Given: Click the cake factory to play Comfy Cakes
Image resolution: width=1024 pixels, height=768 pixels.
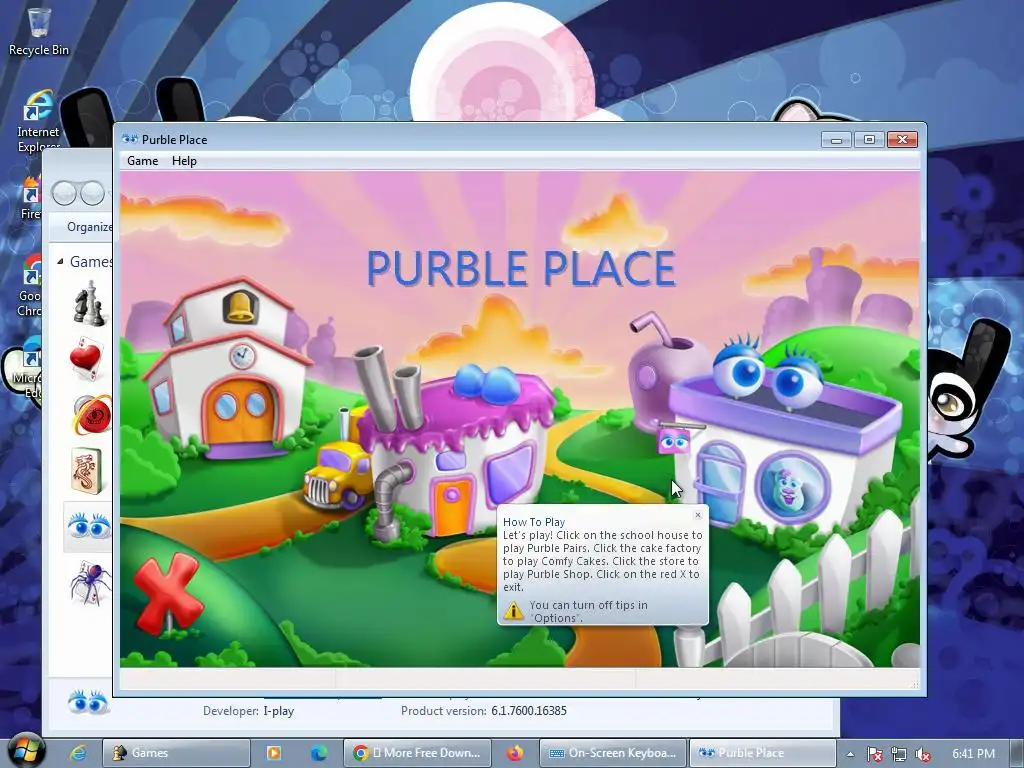Looking at the screenshot, I should (x=457, y=451).
